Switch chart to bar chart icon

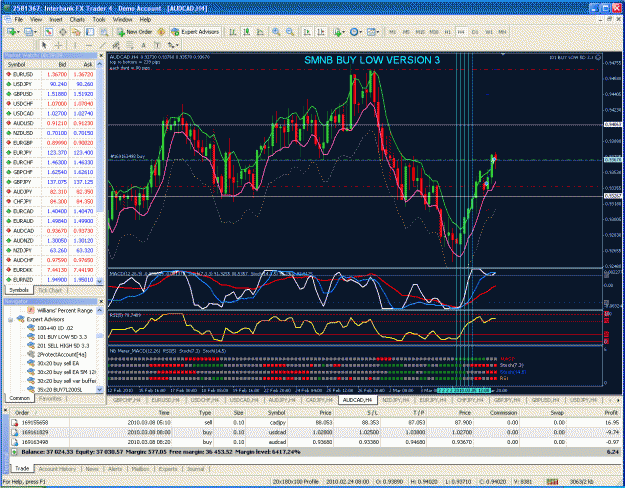point(233,32)
